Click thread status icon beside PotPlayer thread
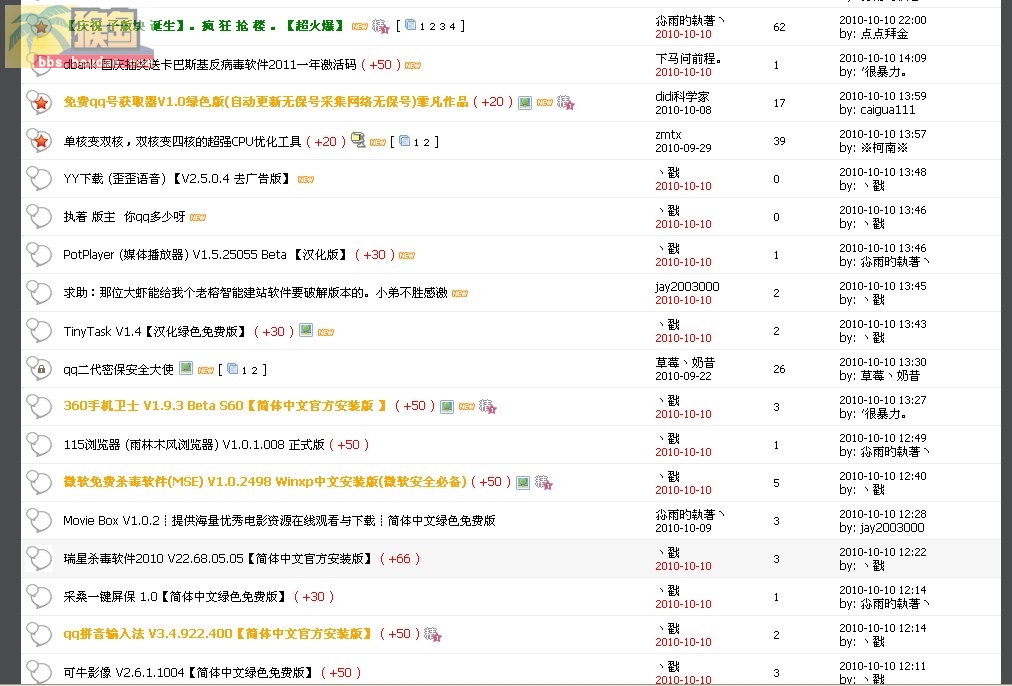The height and width of the screenshot is (686, 1012). tap(39, 255)
